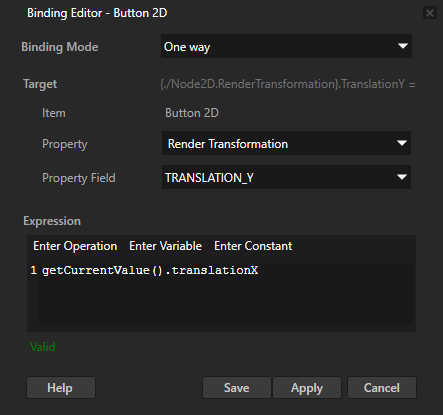Open the Property Field dropdown showing TRANSLATION_Y
443x415 pixels.
coord(286,177)
